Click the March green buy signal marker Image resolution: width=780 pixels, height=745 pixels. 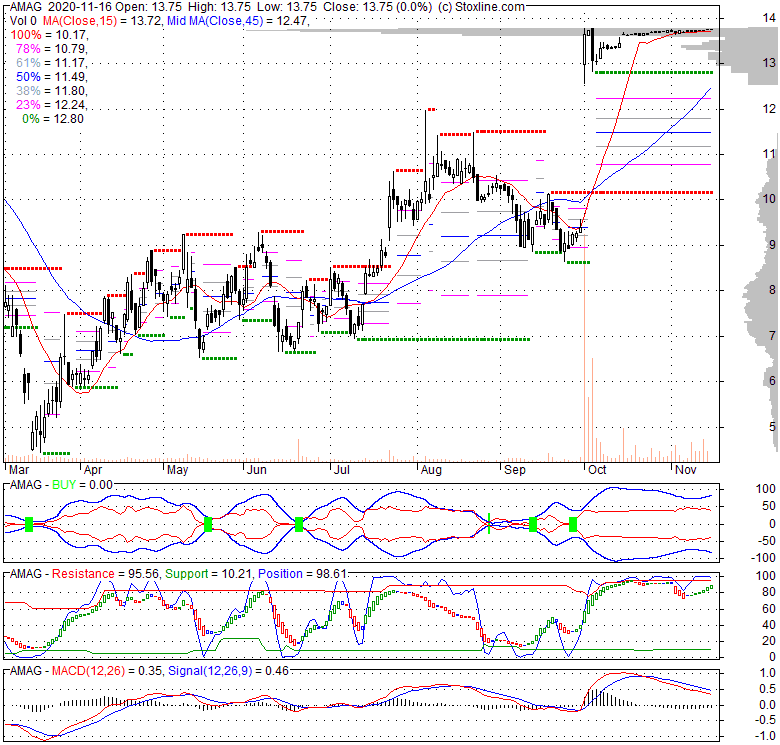29,524
